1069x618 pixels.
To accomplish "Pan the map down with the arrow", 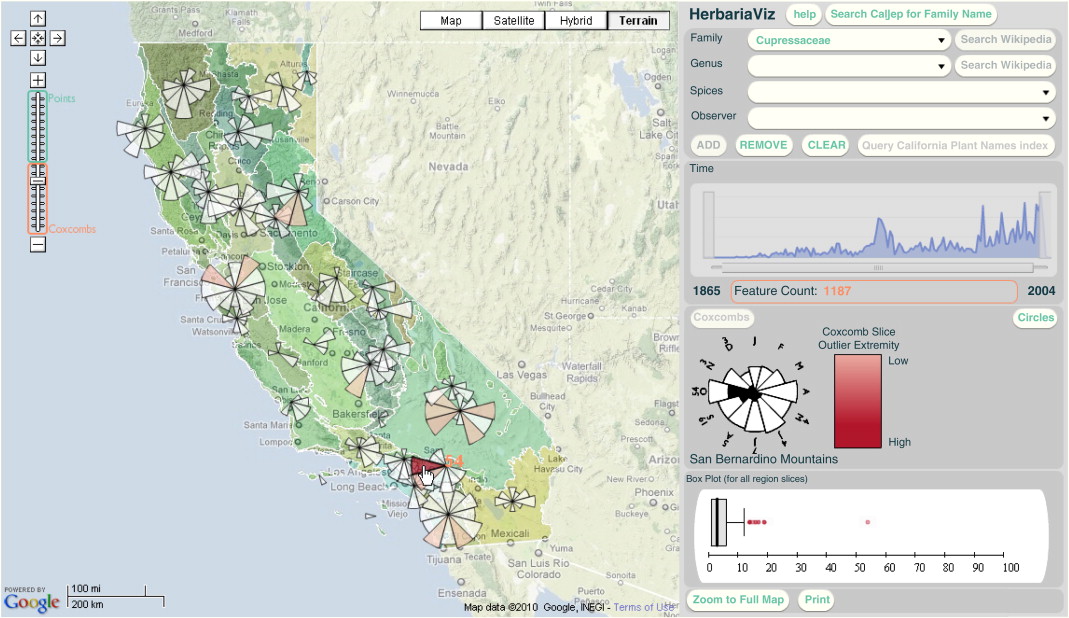I will coord(38,58).
